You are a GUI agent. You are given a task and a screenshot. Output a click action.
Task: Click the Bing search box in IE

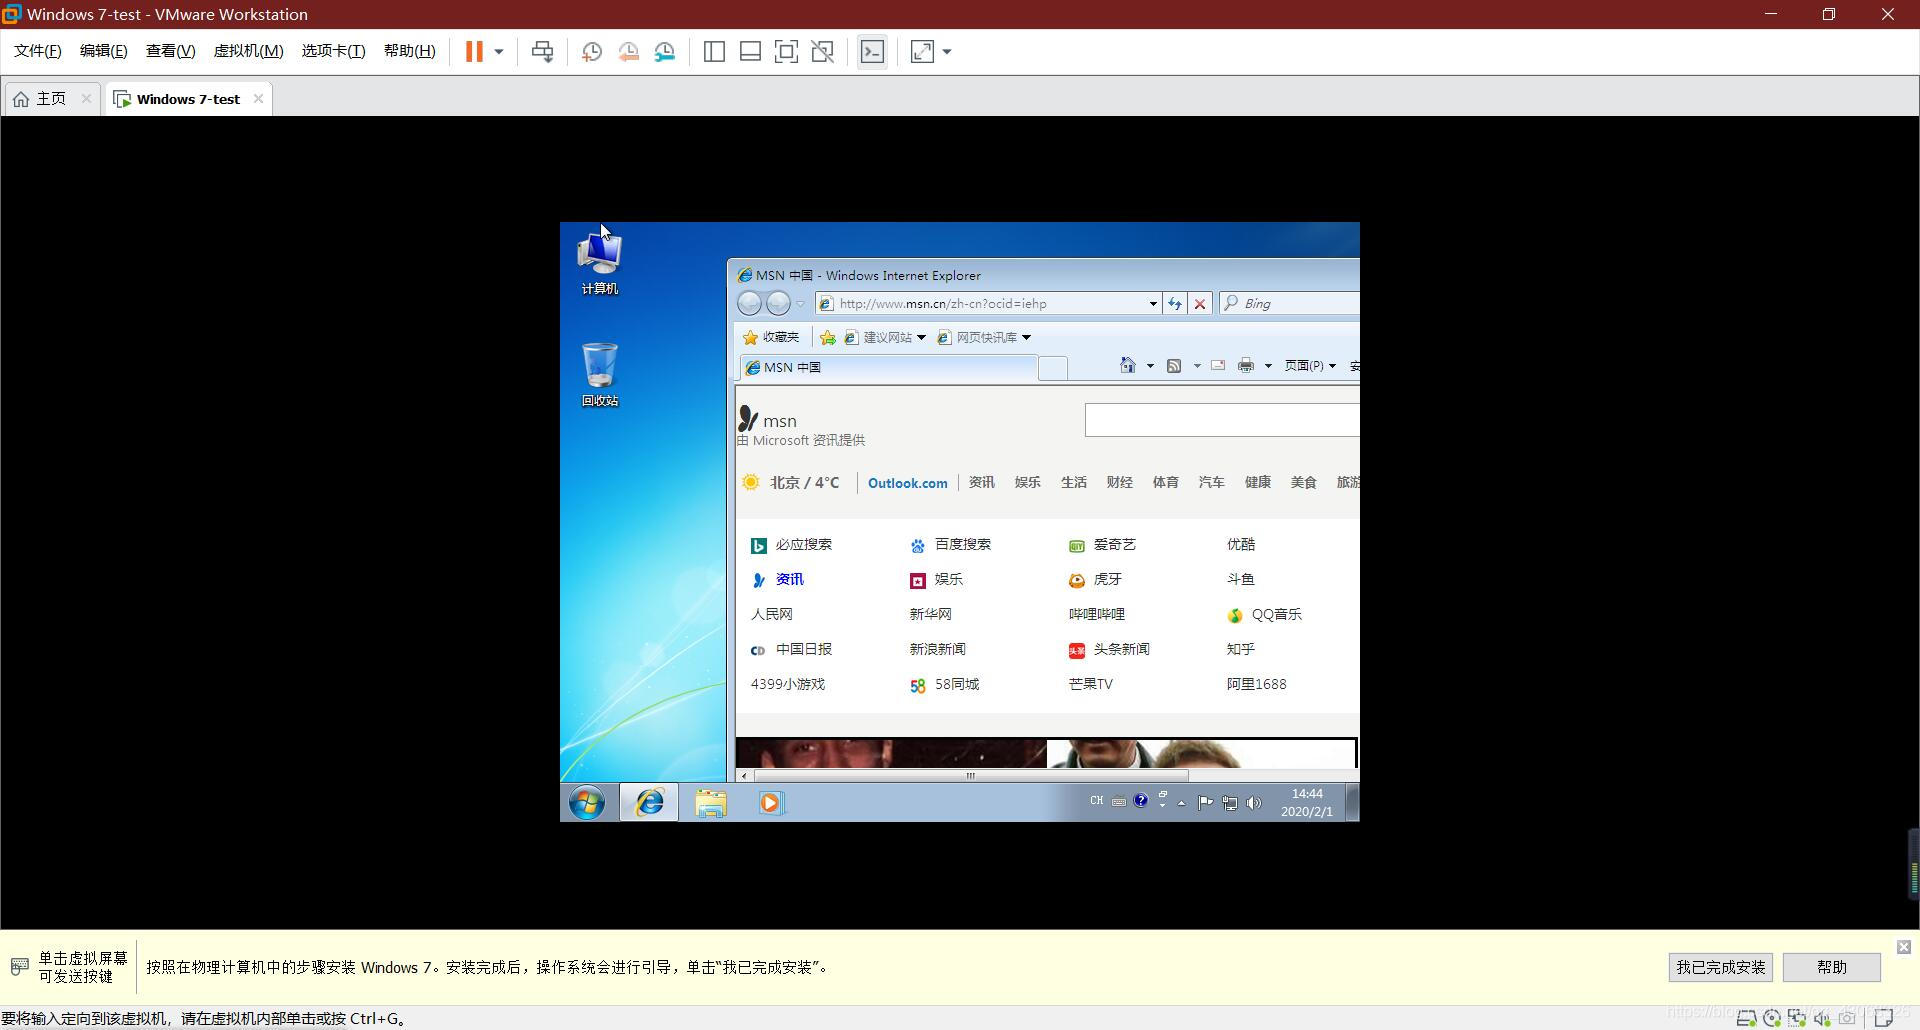(x=1290, y=303)
